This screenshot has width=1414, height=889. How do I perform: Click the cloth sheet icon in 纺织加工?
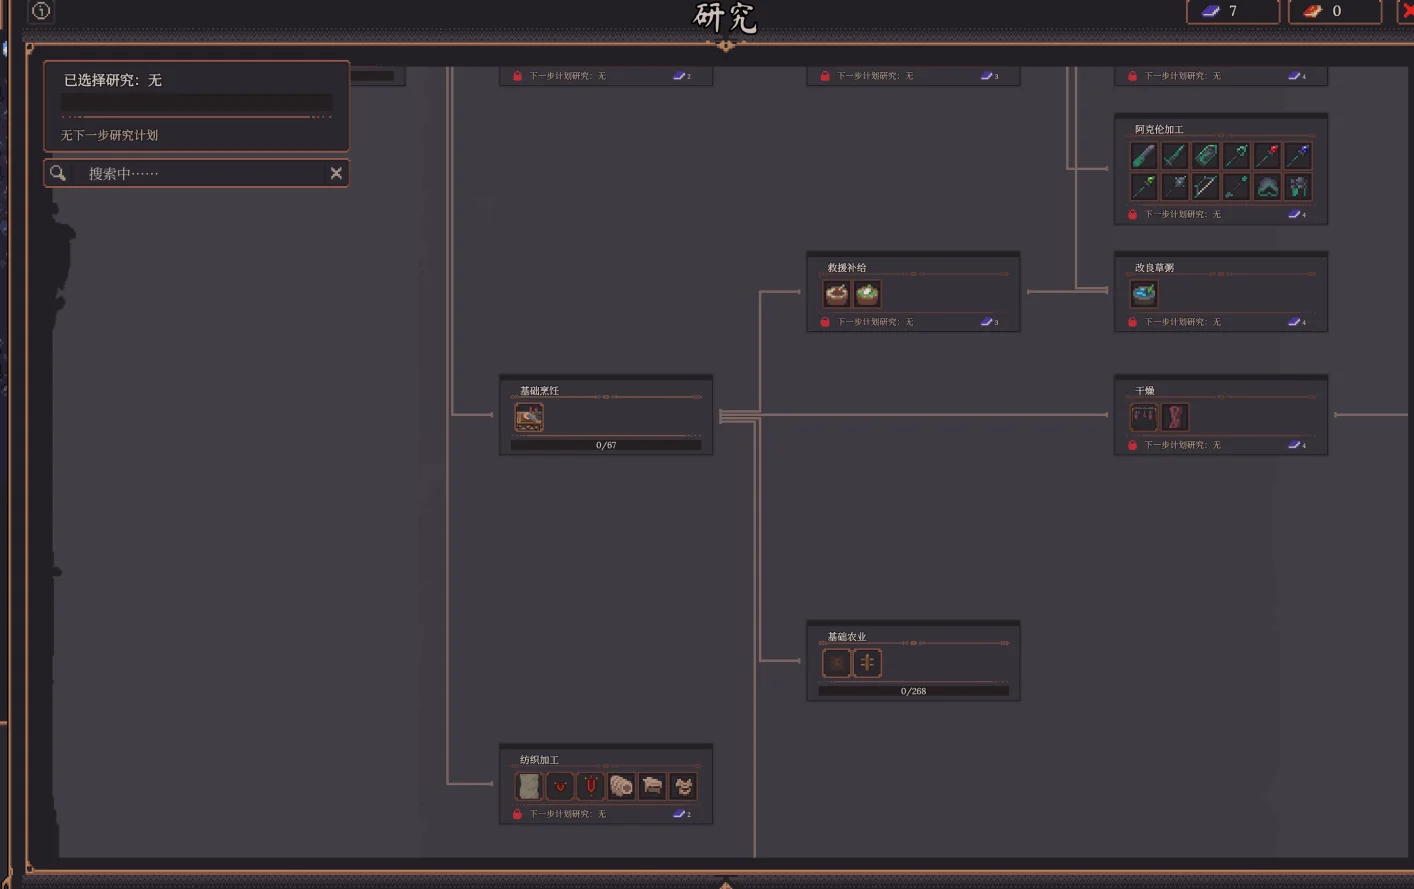[529, 786]
